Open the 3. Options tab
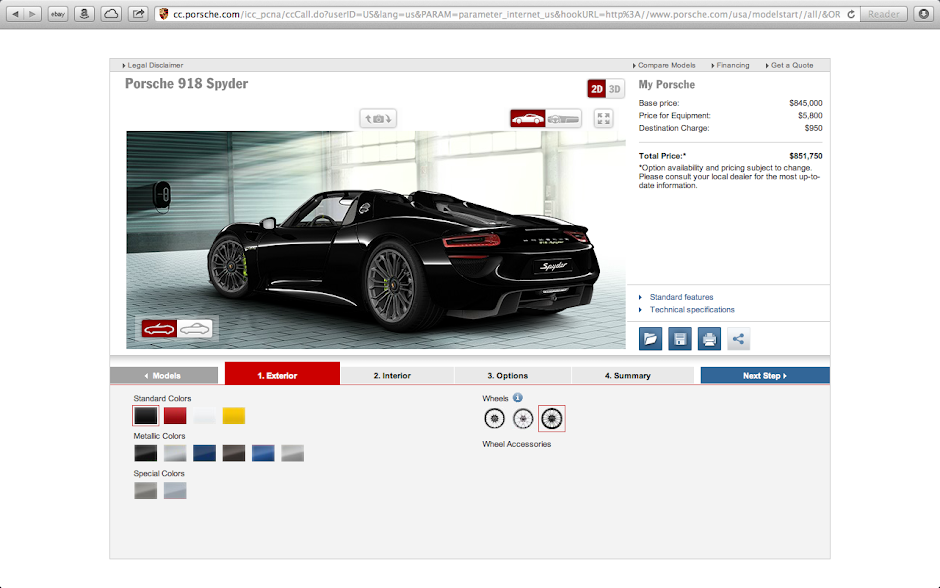The width and height of the screenshot is (940, 588). click(513, 376)
